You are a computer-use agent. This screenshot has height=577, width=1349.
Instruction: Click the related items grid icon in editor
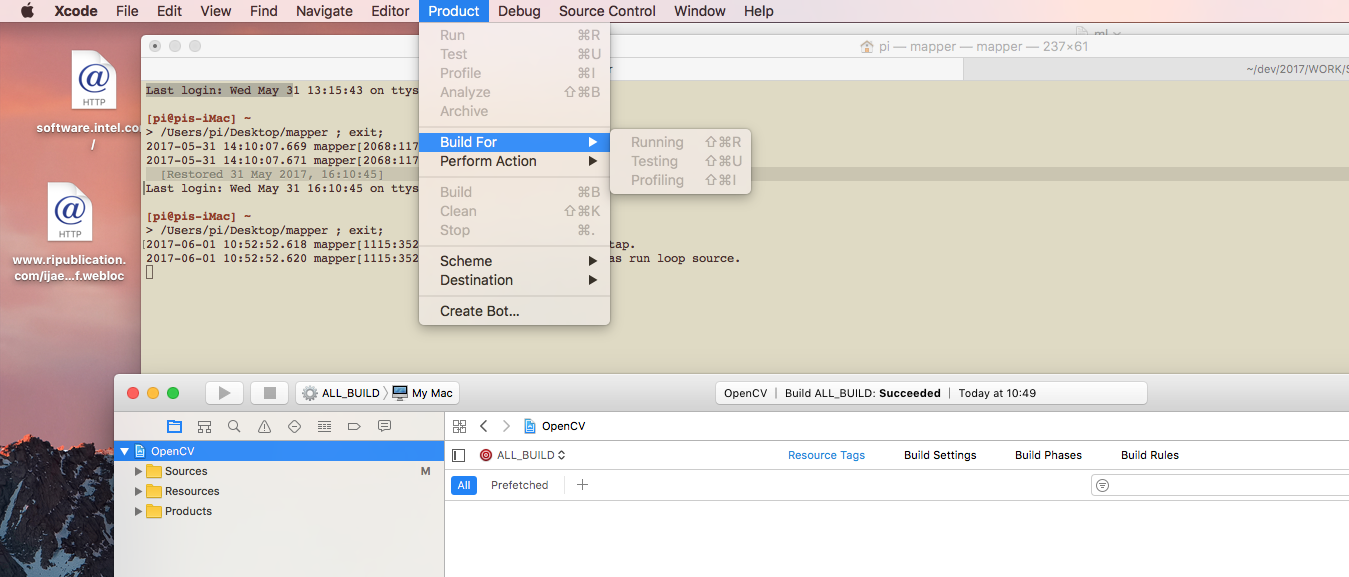click(x=460, y=426)
